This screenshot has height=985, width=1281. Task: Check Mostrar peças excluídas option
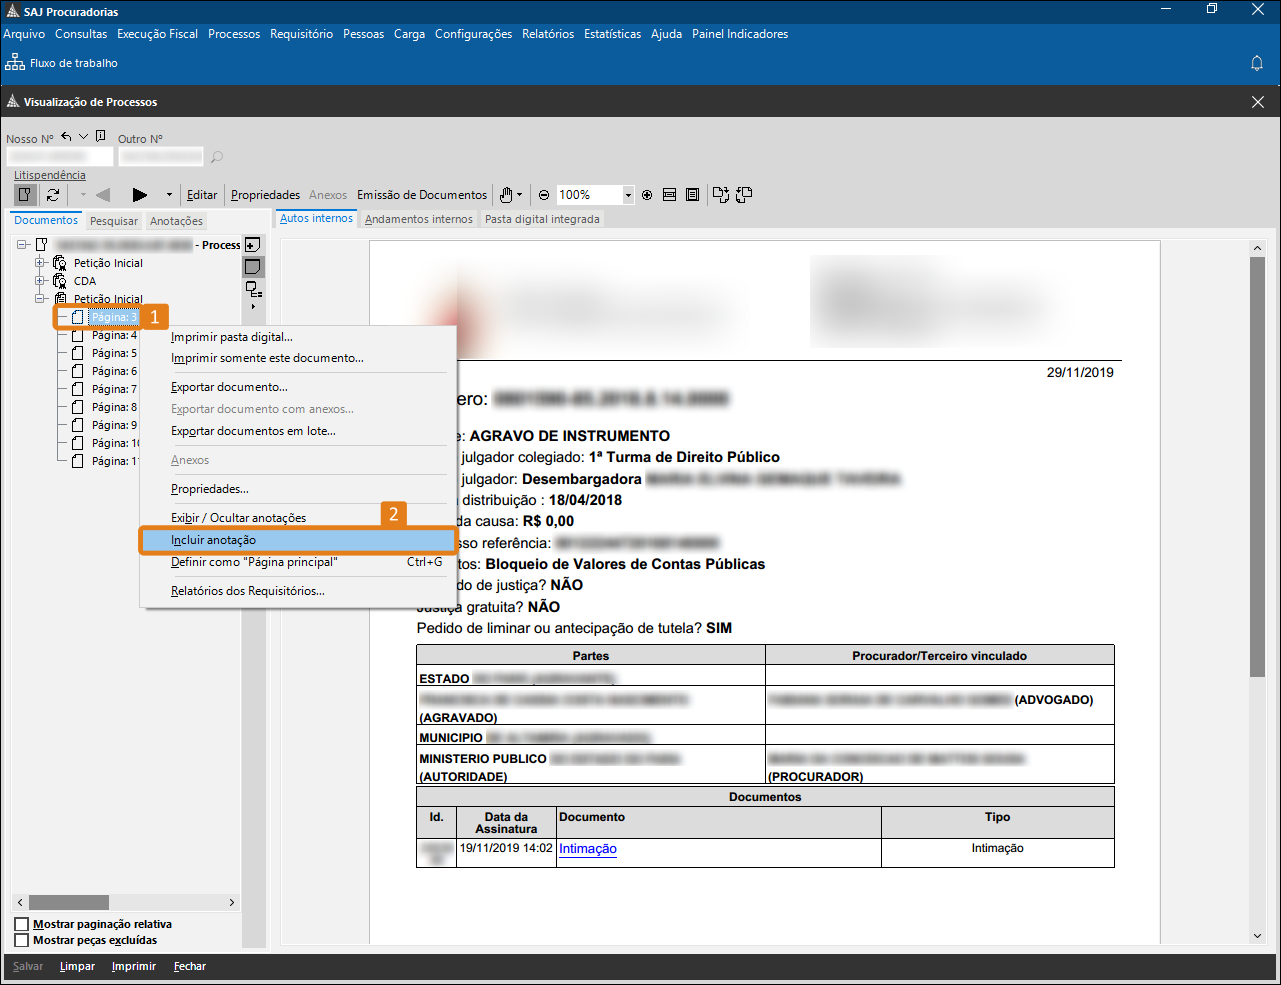pyautogui.click(x=22, y=940)
